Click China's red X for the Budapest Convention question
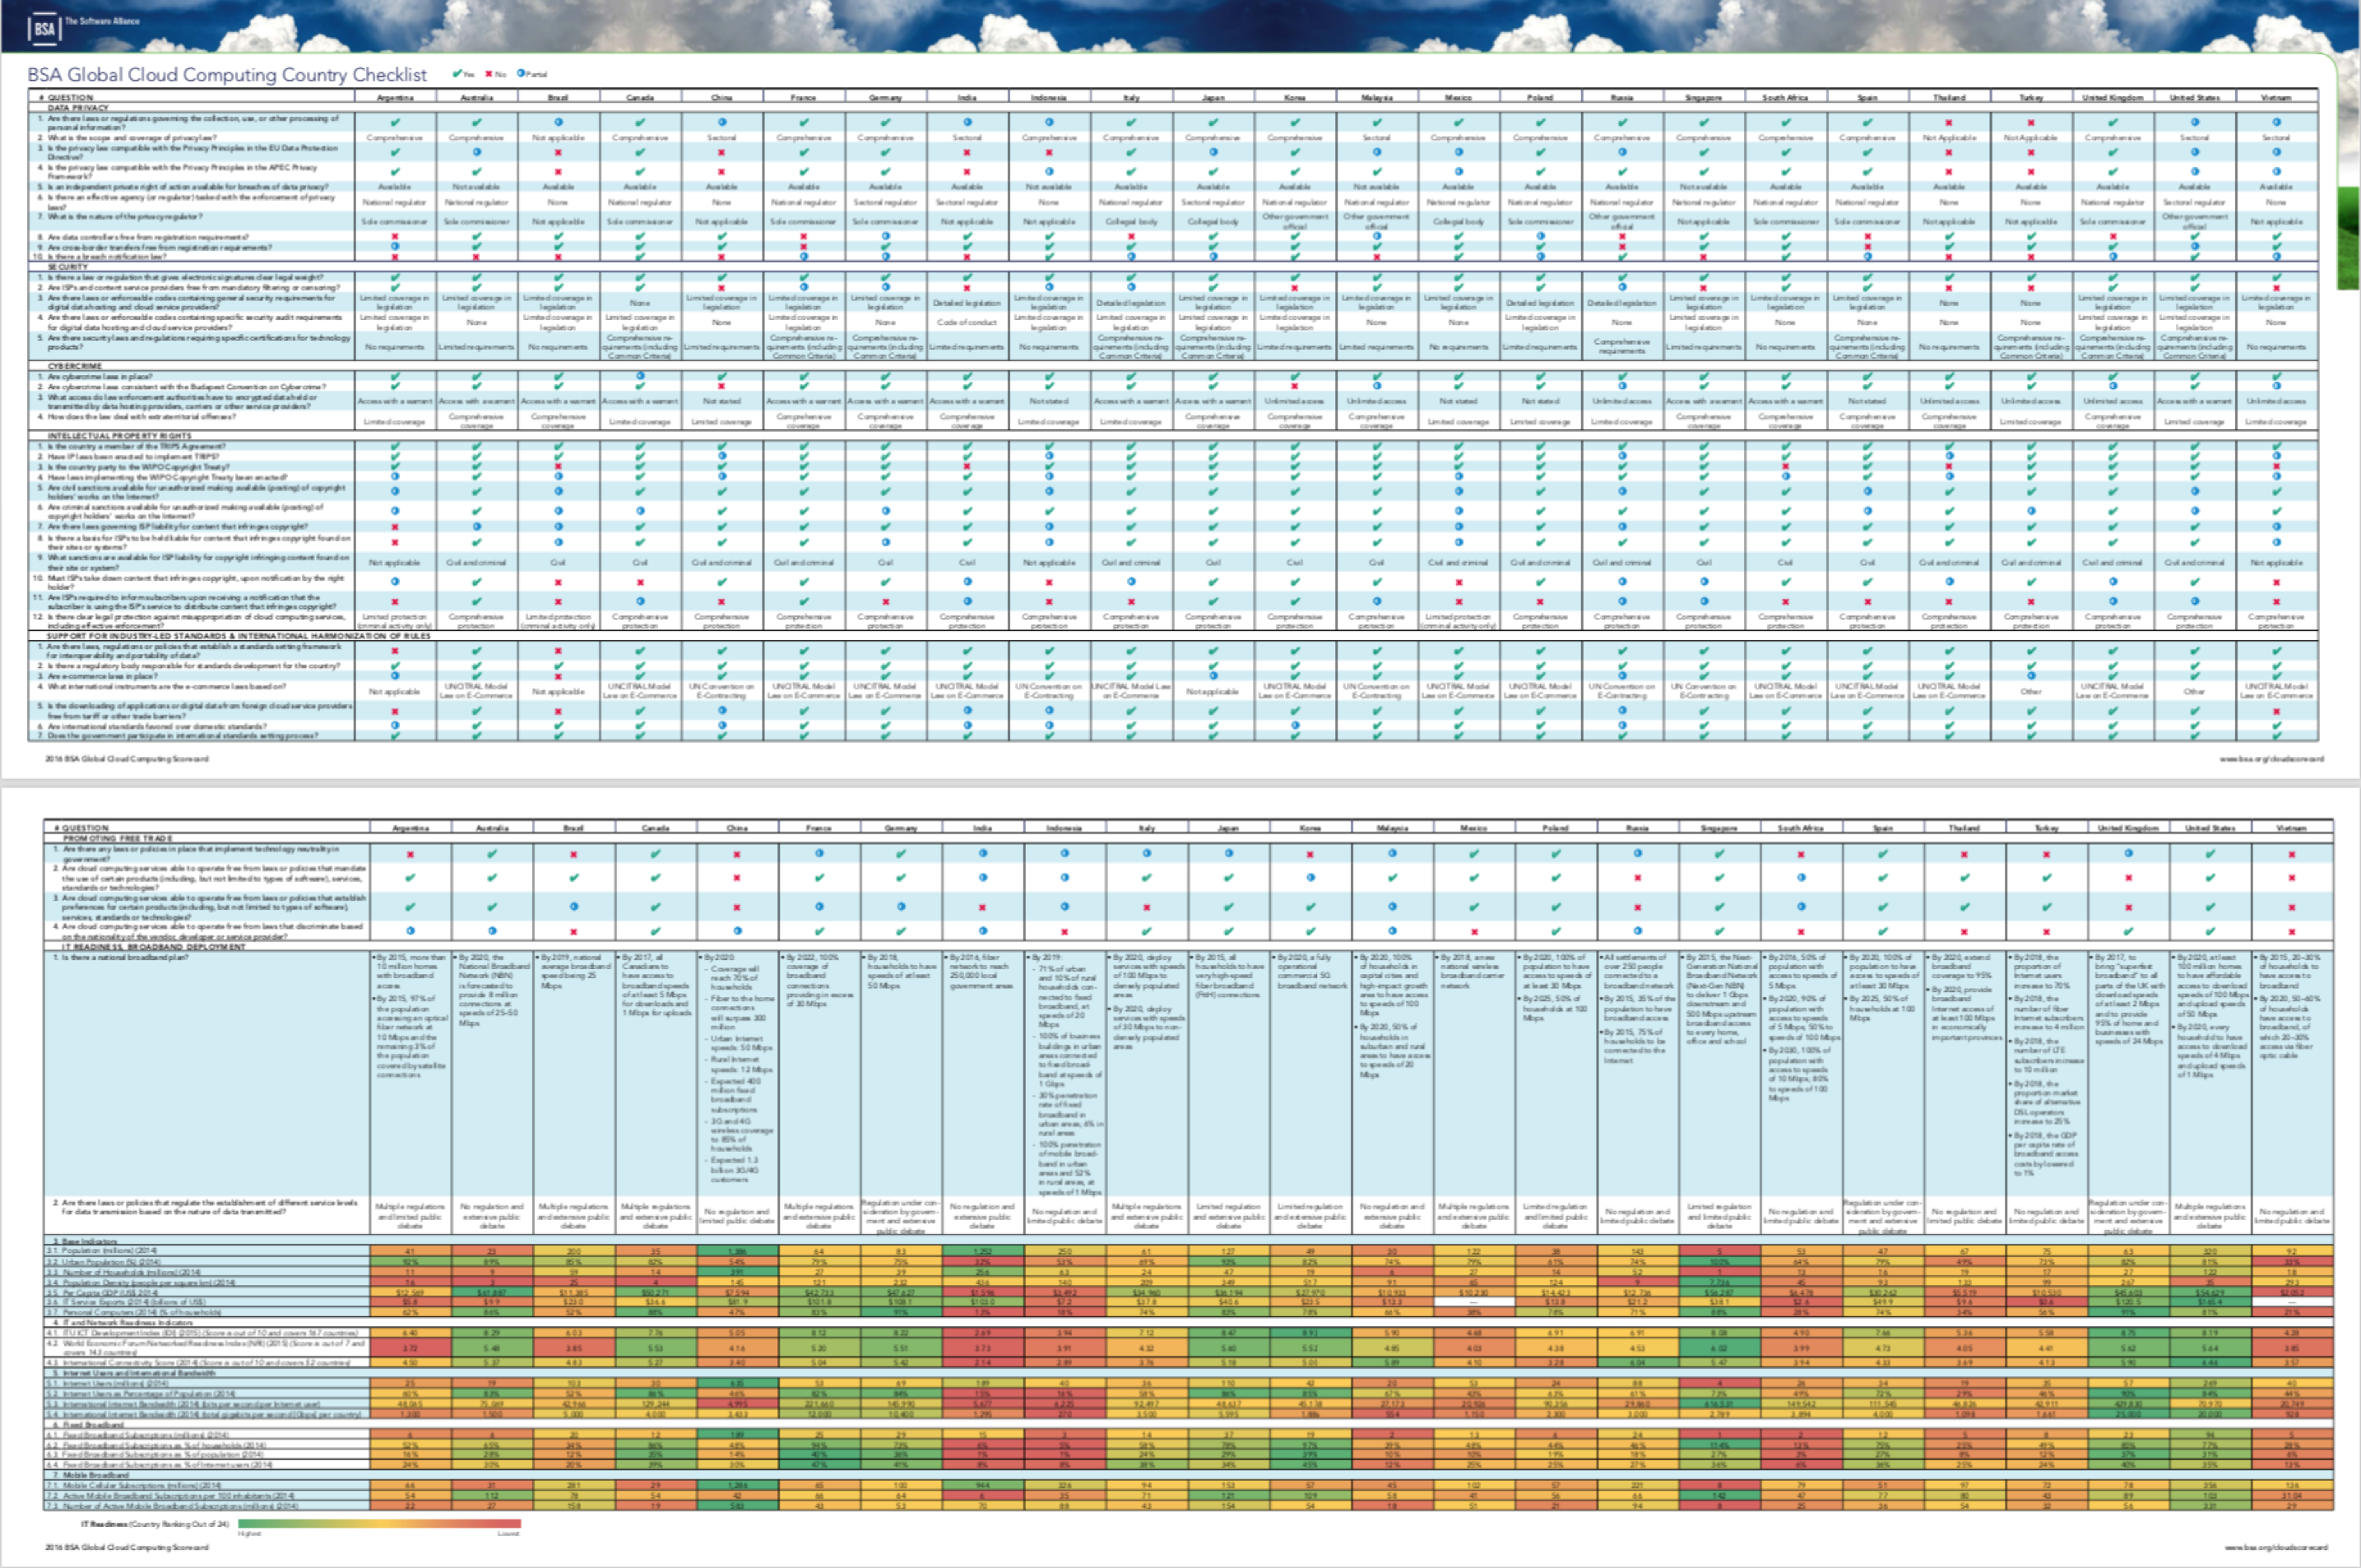Screen dimensions: 2361x1568 pyautogui.click(x=721, y=386)
